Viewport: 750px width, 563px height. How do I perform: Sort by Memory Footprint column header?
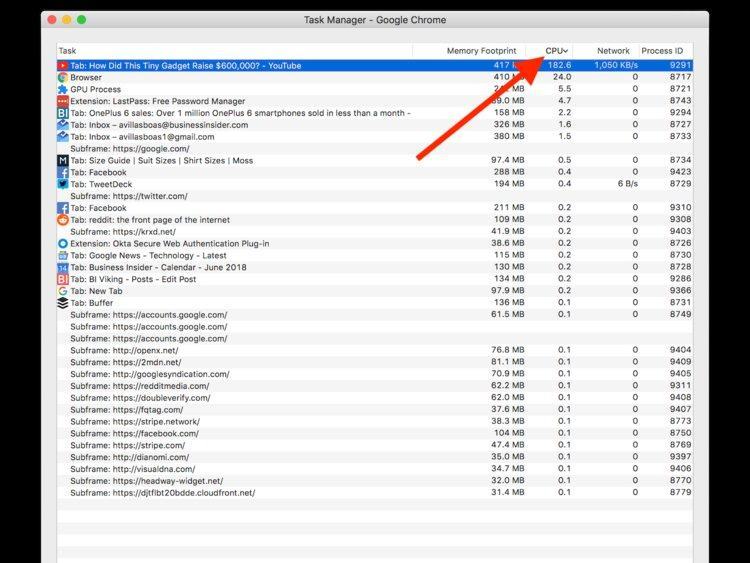coord(481,51)
